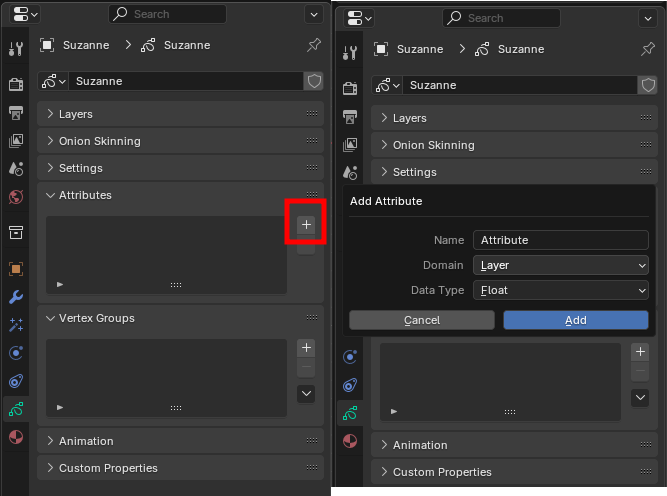This screenshot has width=667, height=496.
Task: Cancel the Add Attribute dialog
Action: 422,320
